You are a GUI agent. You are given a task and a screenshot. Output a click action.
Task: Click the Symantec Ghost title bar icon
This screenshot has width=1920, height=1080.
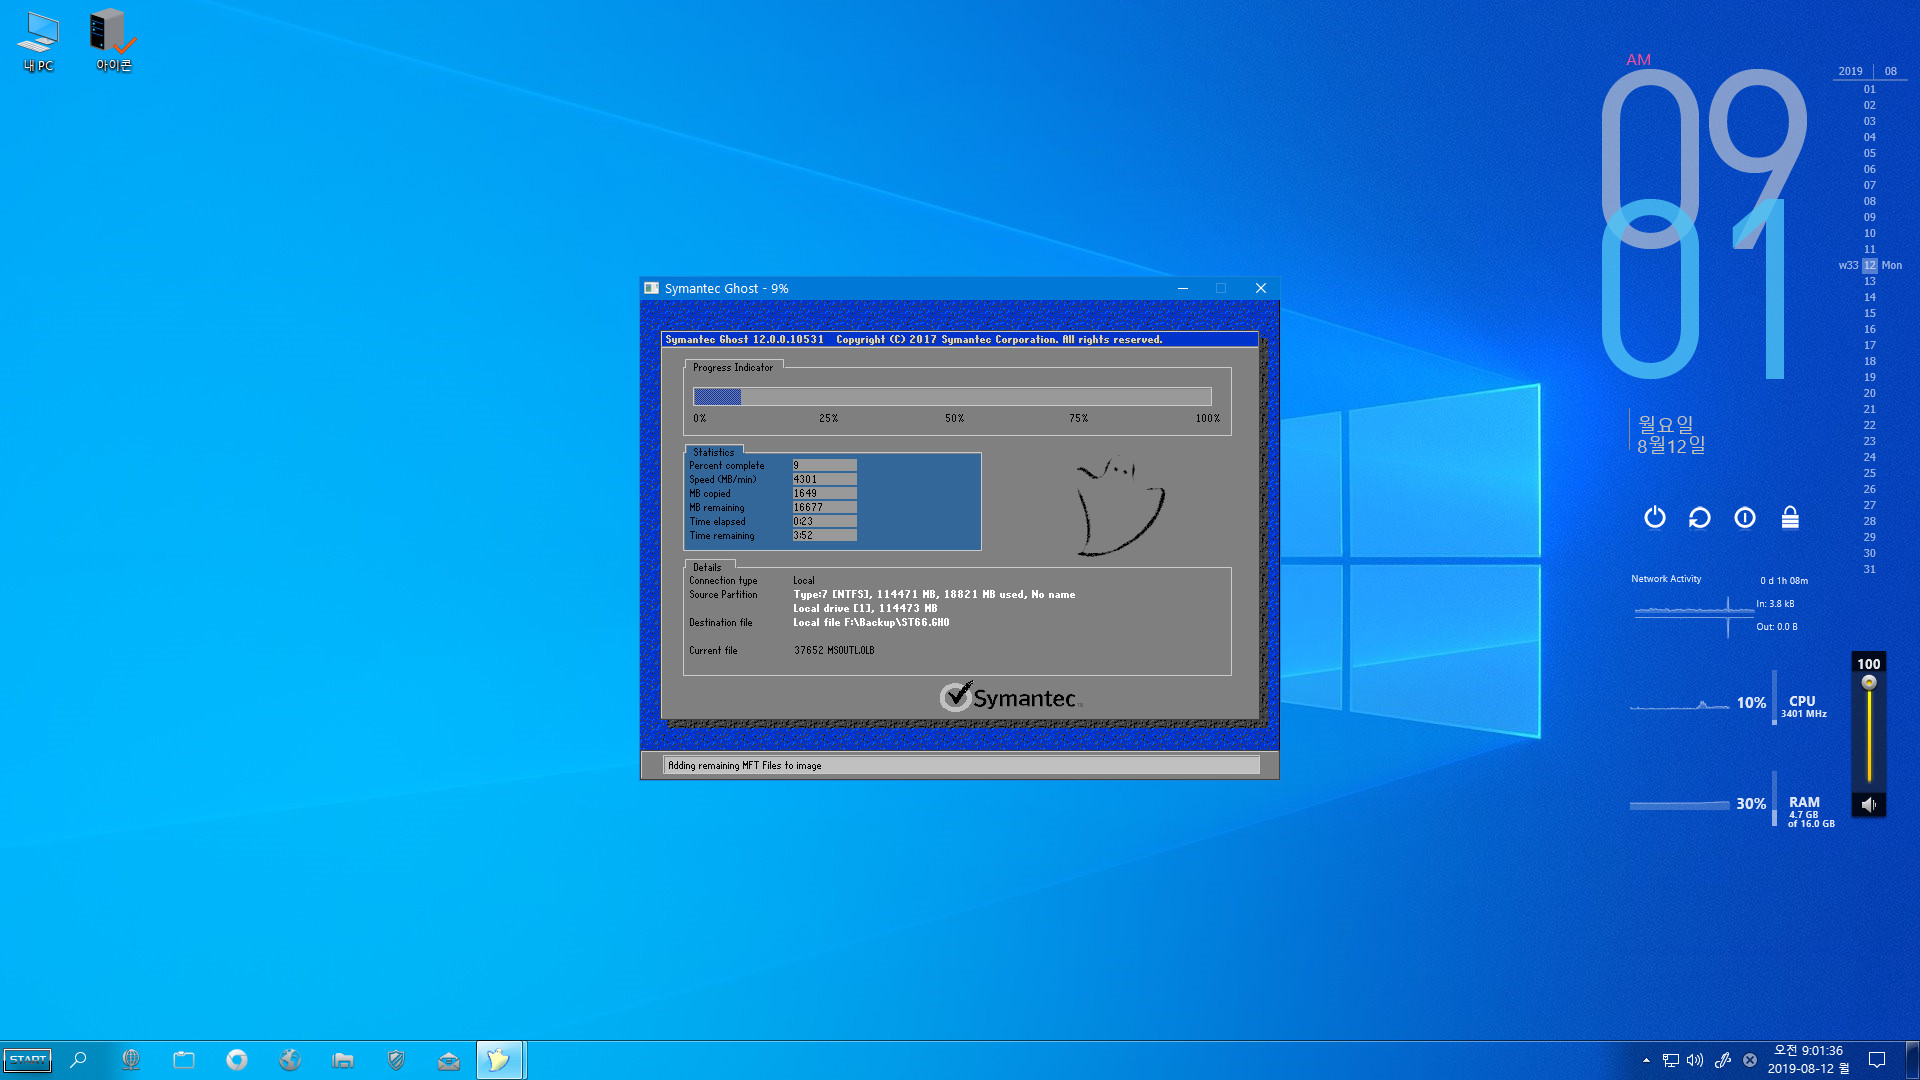coord(652,288)
